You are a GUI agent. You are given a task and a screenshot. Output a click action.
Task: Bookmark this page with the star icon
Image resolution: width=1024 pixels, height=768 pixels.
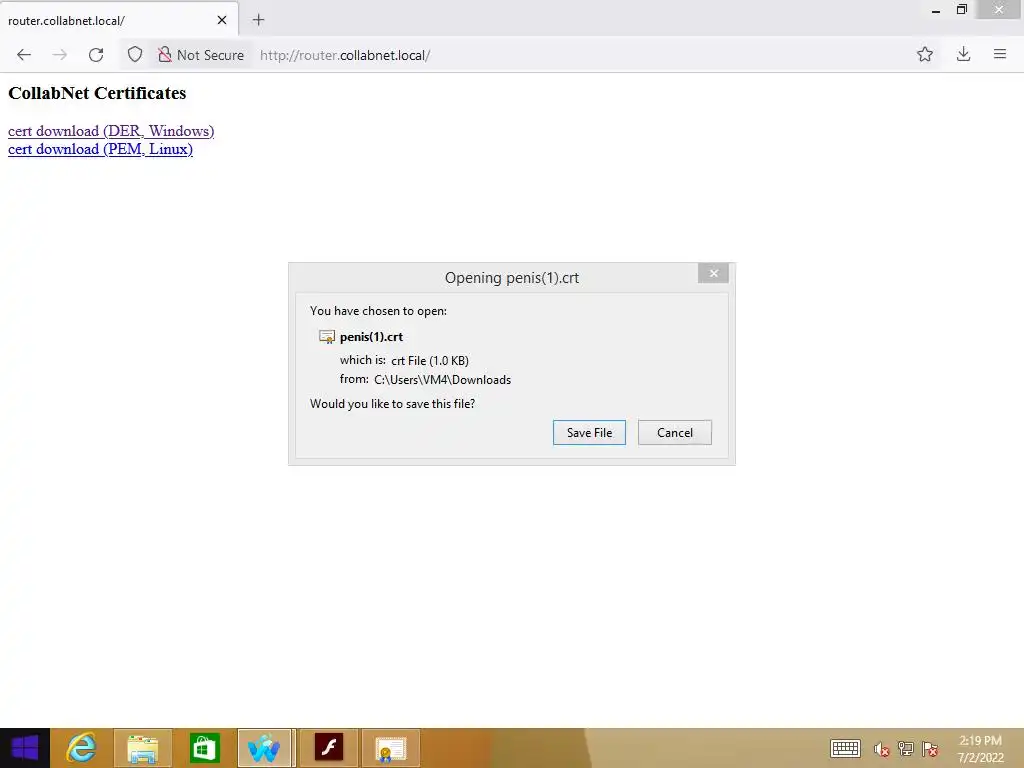pos(925,54)
